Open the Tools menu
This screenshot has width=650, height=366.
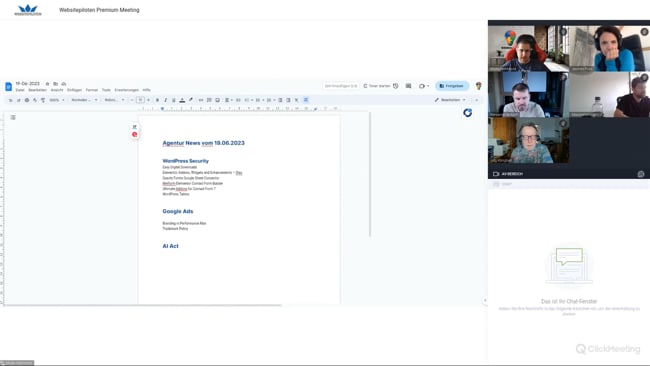click(106, 90)
